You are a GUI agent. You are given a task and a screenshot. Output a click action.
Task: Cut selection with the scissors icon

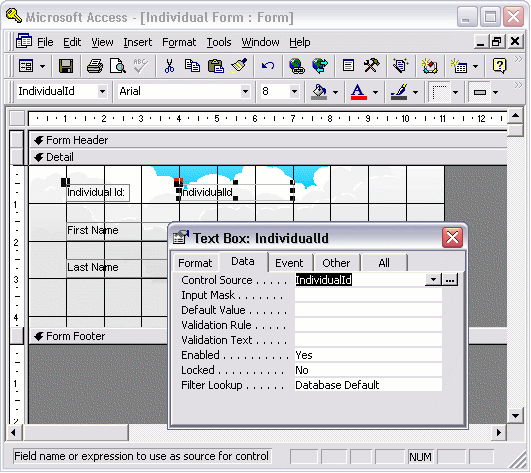tap(169, 66)
